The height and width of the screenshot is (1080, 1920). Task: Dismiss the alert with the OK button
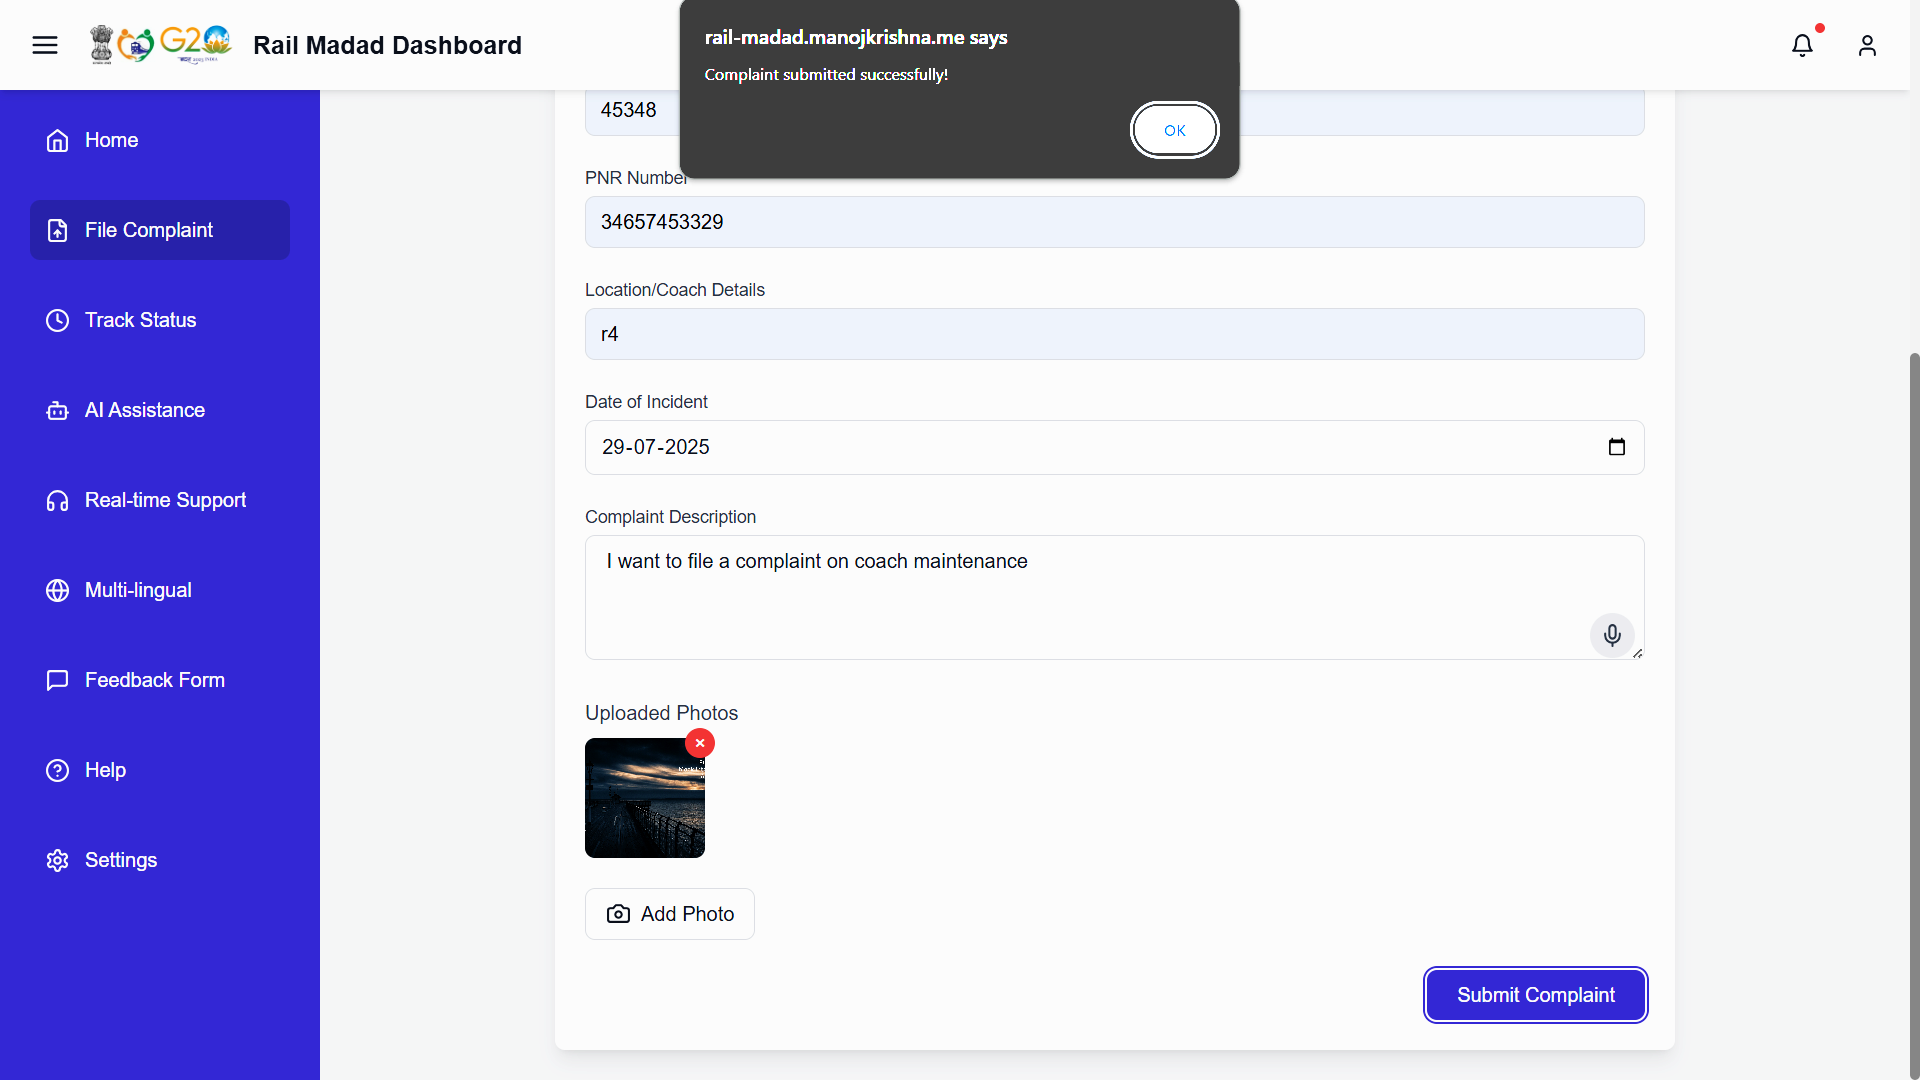[x=1174, y=130]
